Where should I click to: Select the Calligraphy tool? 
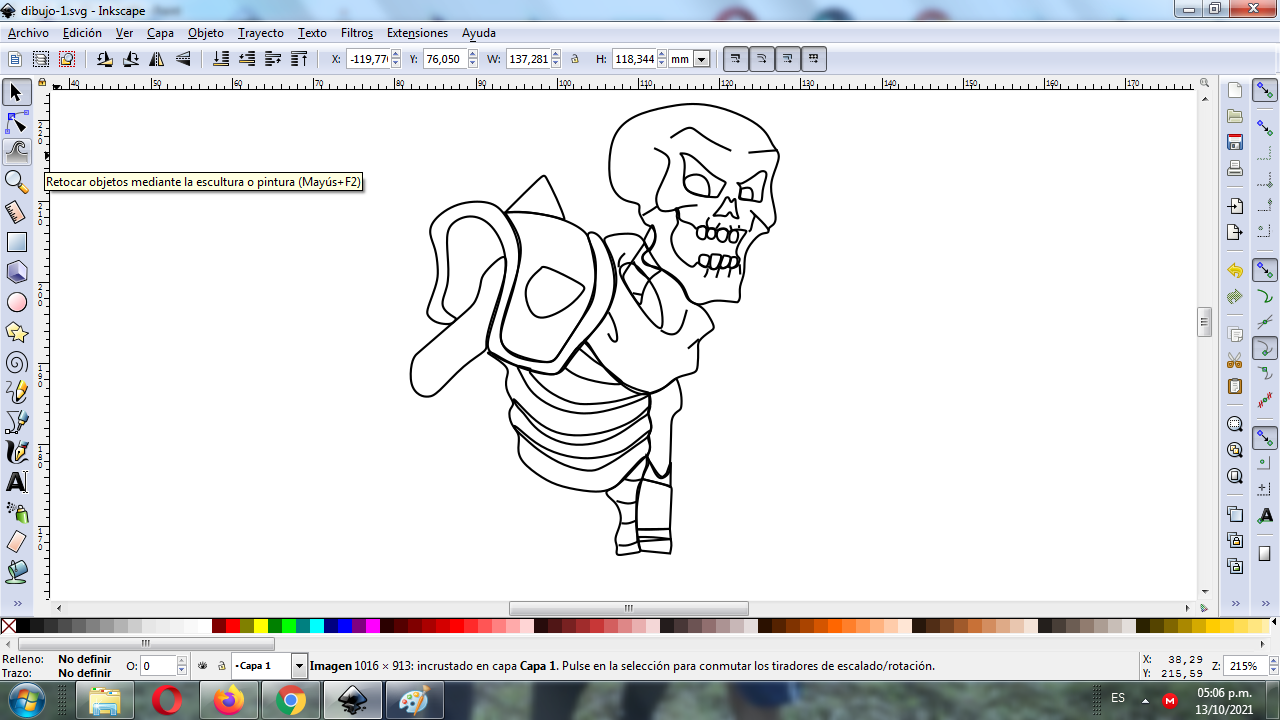point(16,452)
